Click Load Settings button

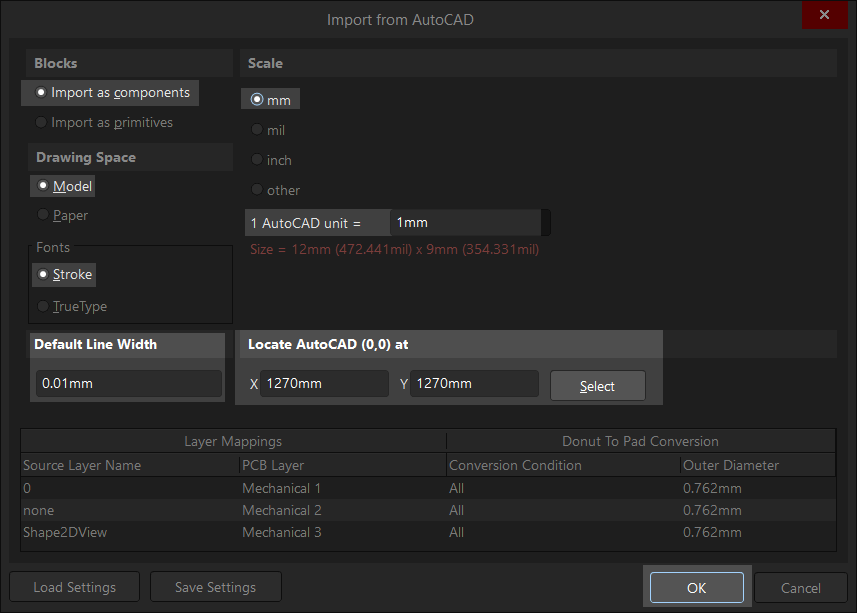[x=75, y=587]
